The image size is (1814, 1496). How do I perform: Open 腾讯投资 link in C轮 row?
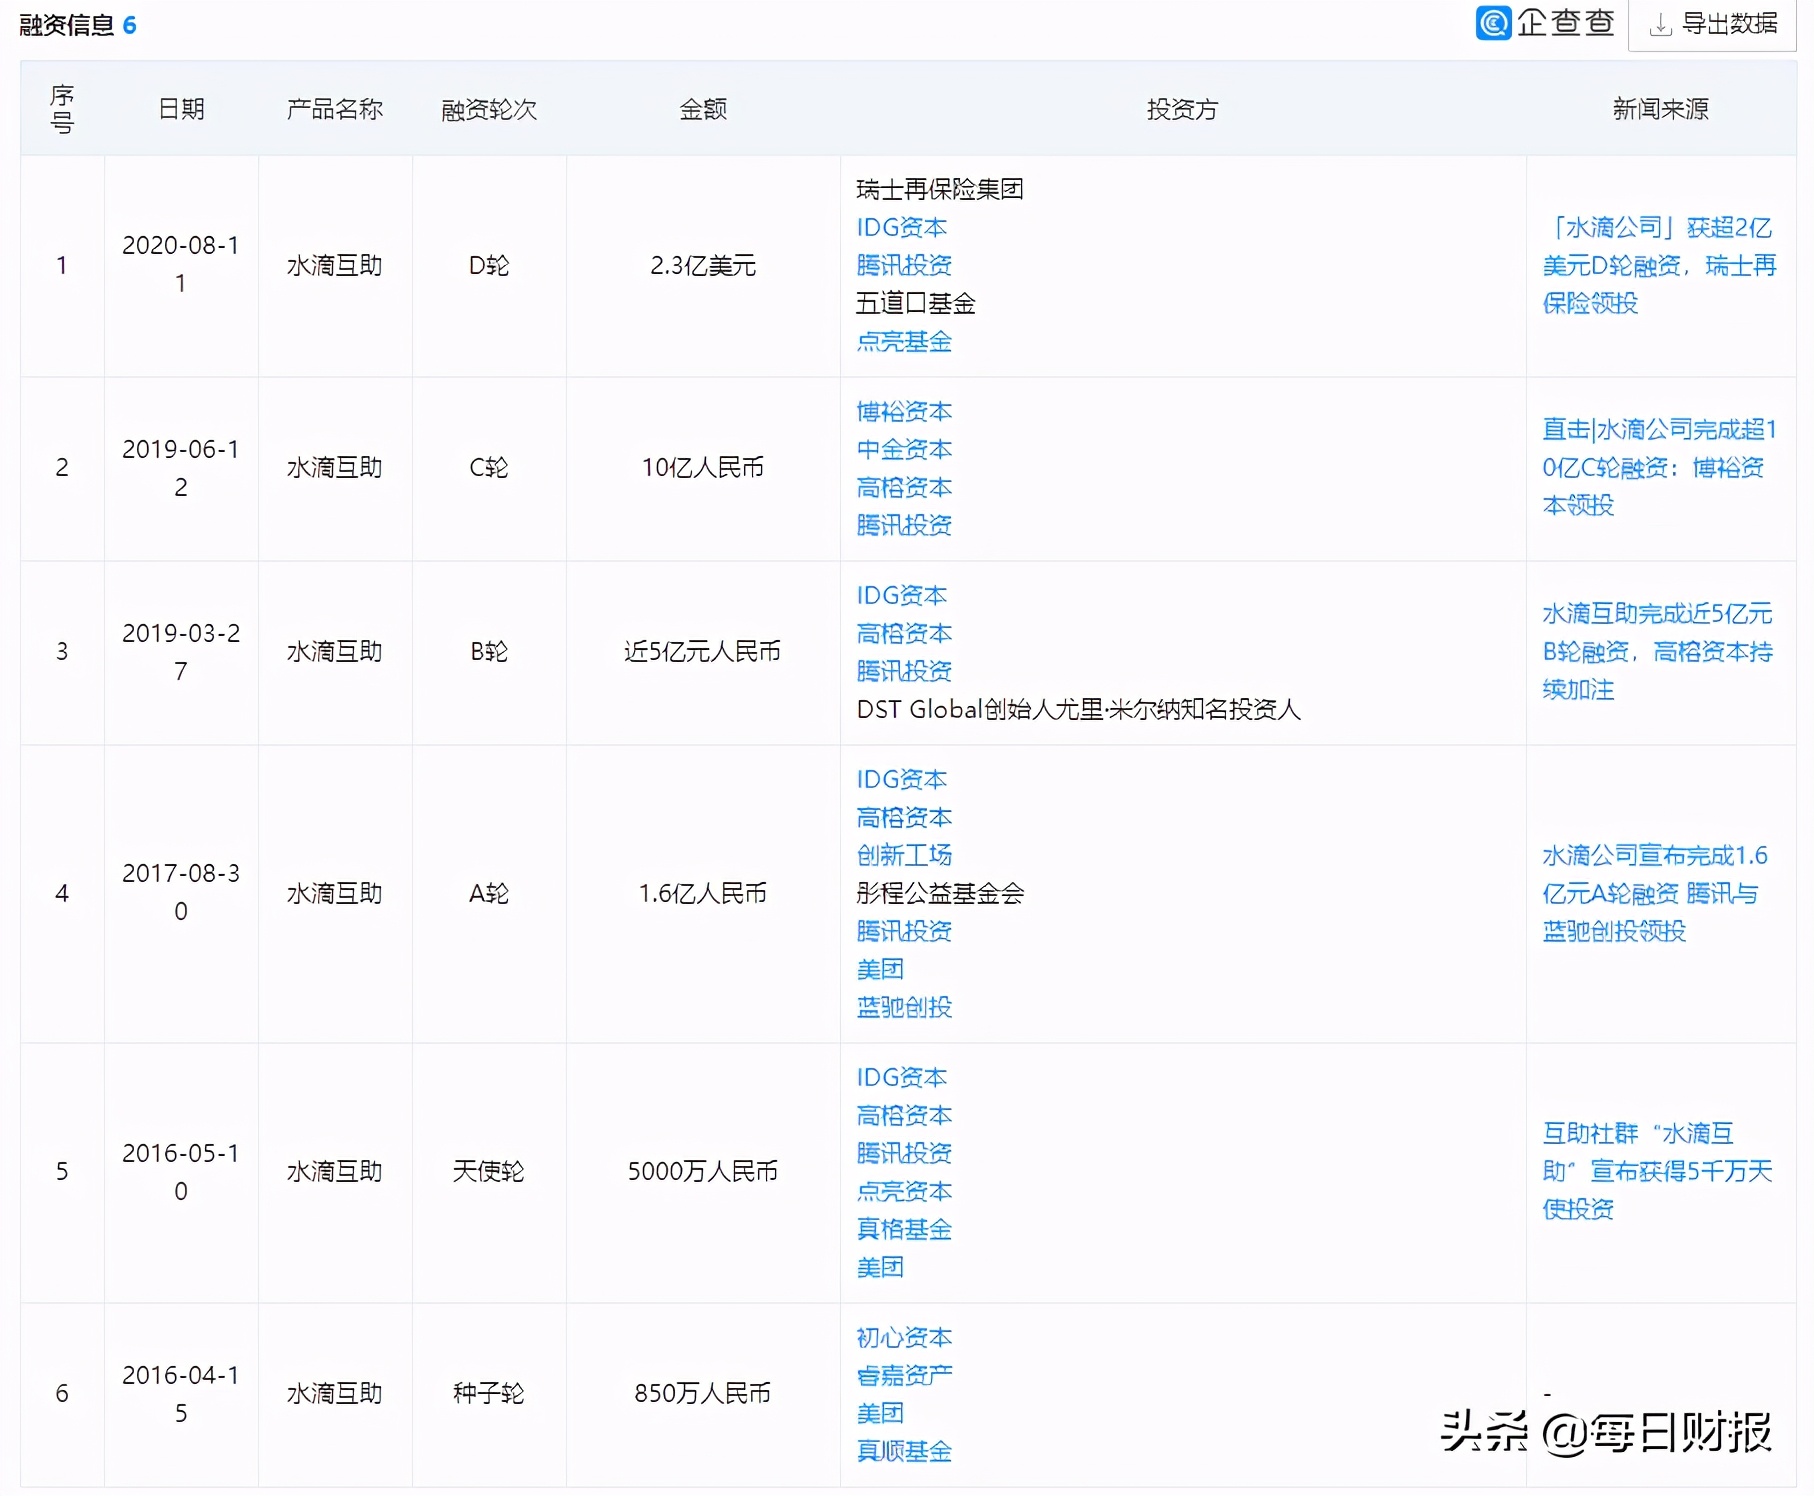tap(904, 525)
